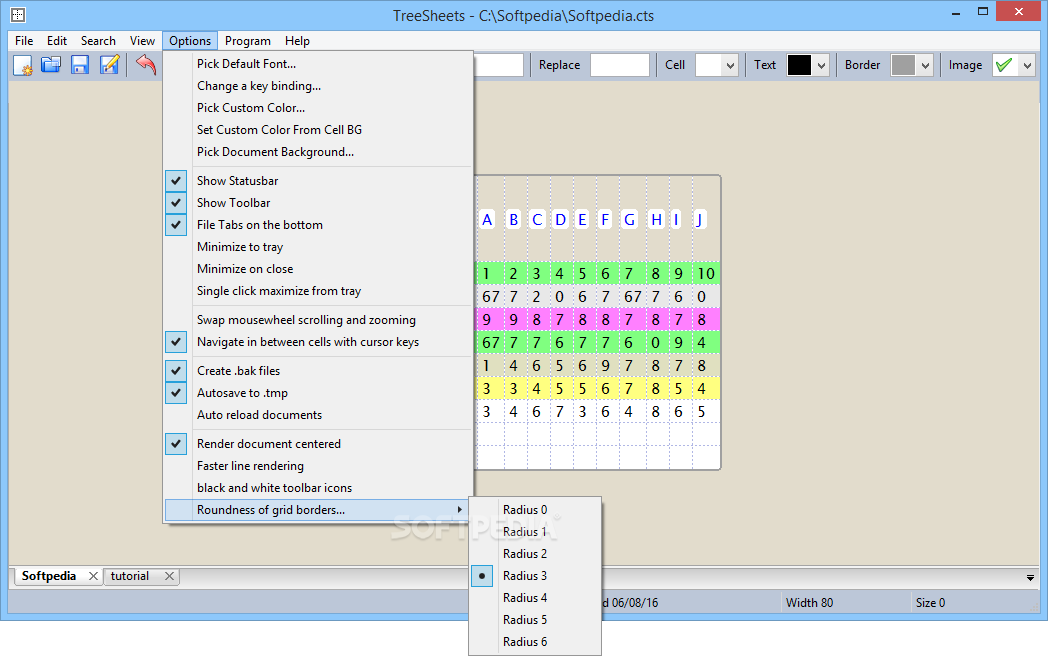This screenshot has width=1048, height=656.
Task: Select Radius 4 option
Action: click(535, 598)
